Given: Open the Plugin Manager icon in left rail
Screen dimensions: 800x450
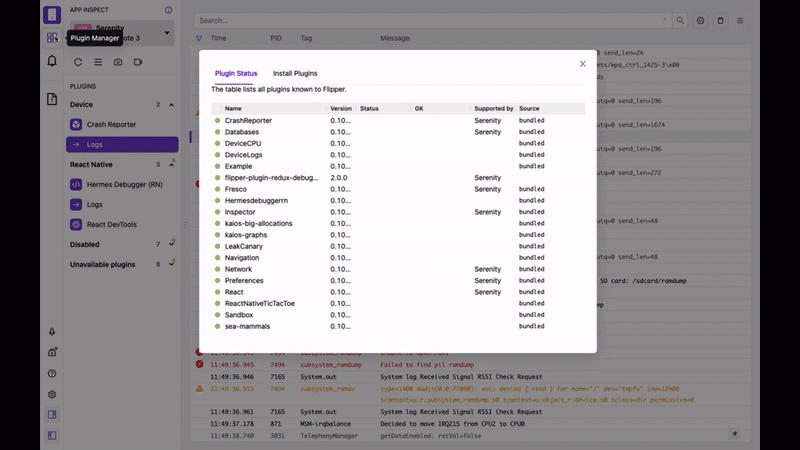Looking at the screenshot, I should tap(52, 38).
